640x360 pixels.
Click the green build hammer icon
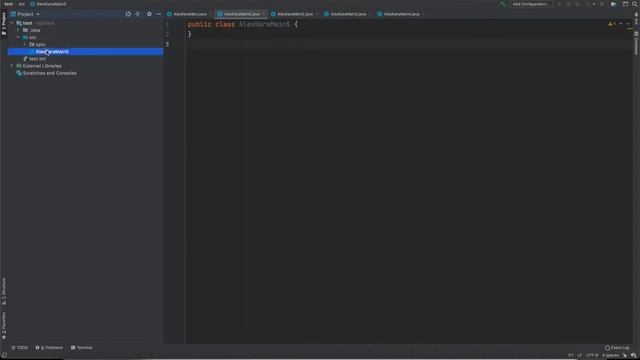click(502, 4)
